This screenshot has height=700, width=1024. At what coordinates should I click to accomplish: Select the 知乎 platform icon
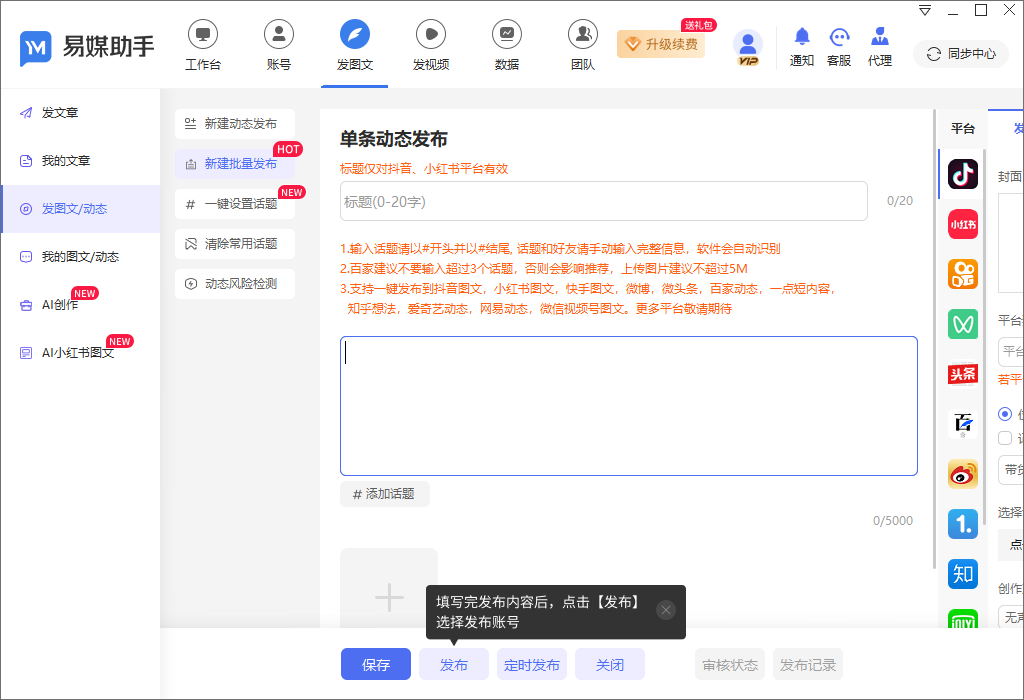[963, 574]
